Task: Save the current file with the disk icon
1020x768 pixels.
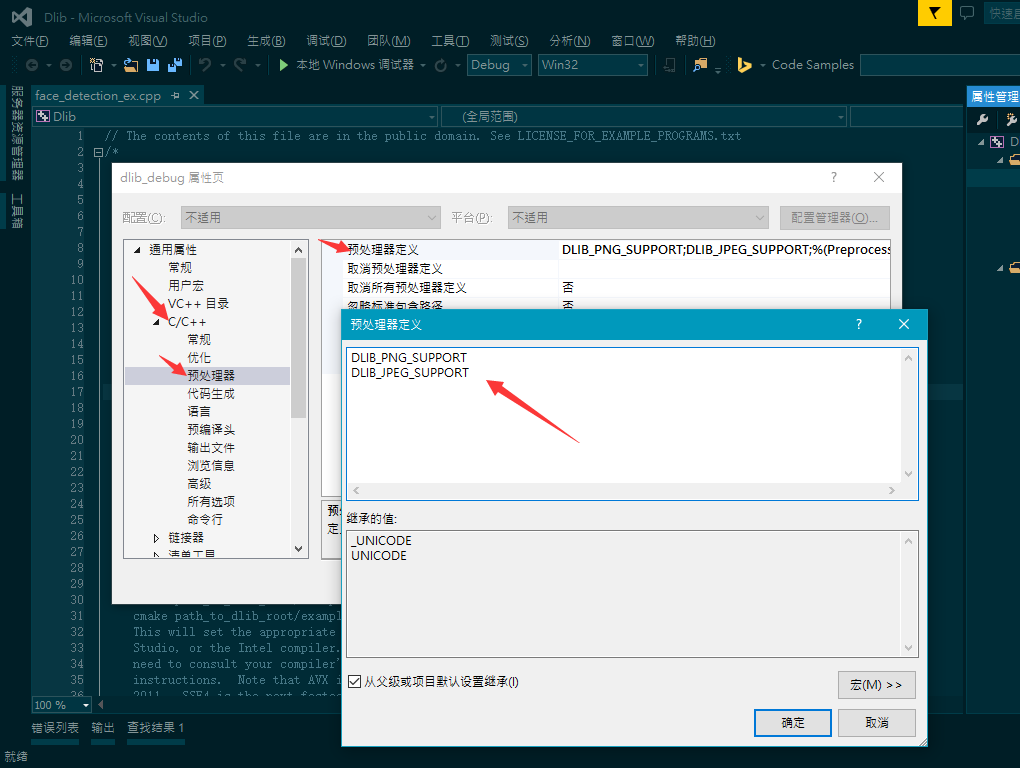Action: [x=153, y=65]
